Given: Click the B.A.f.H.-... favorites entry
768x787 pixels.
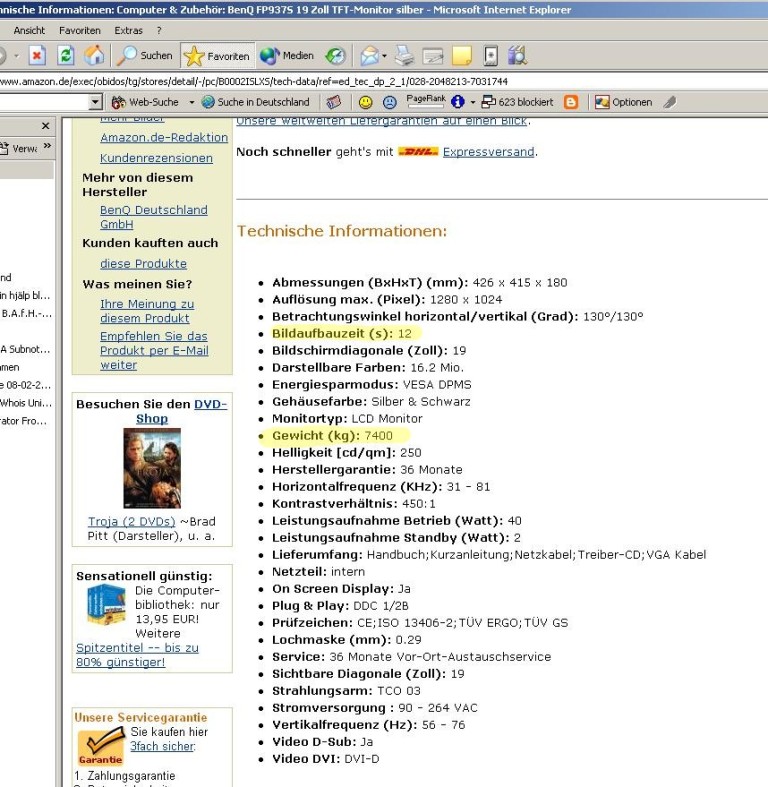Looking at the screenshot, I should point(27,314).
